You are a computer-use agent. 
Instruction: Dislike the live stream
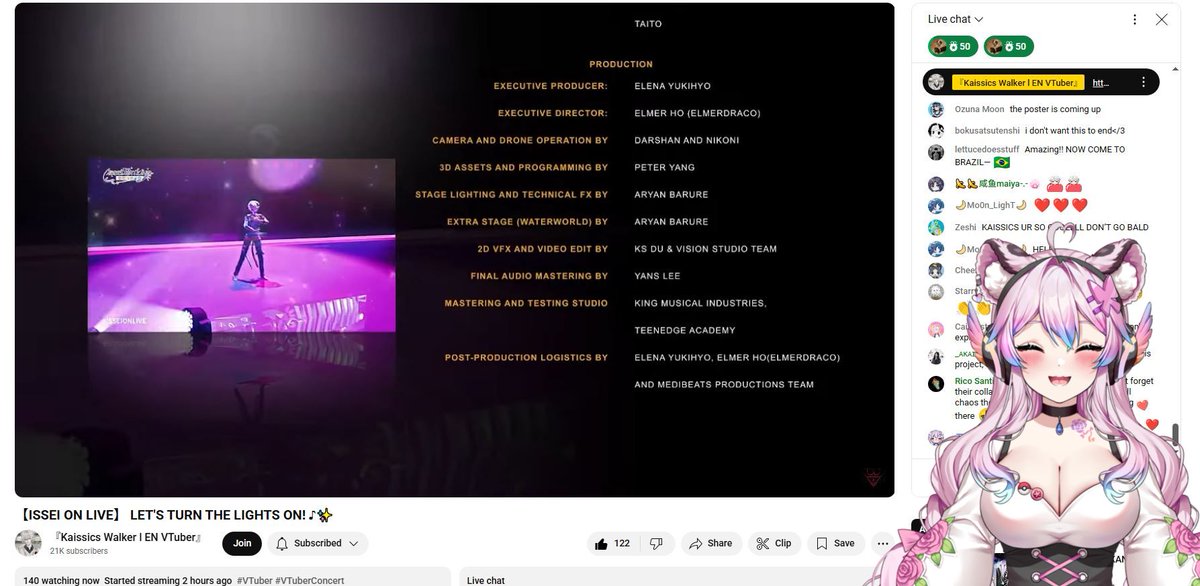pos(657,543)
